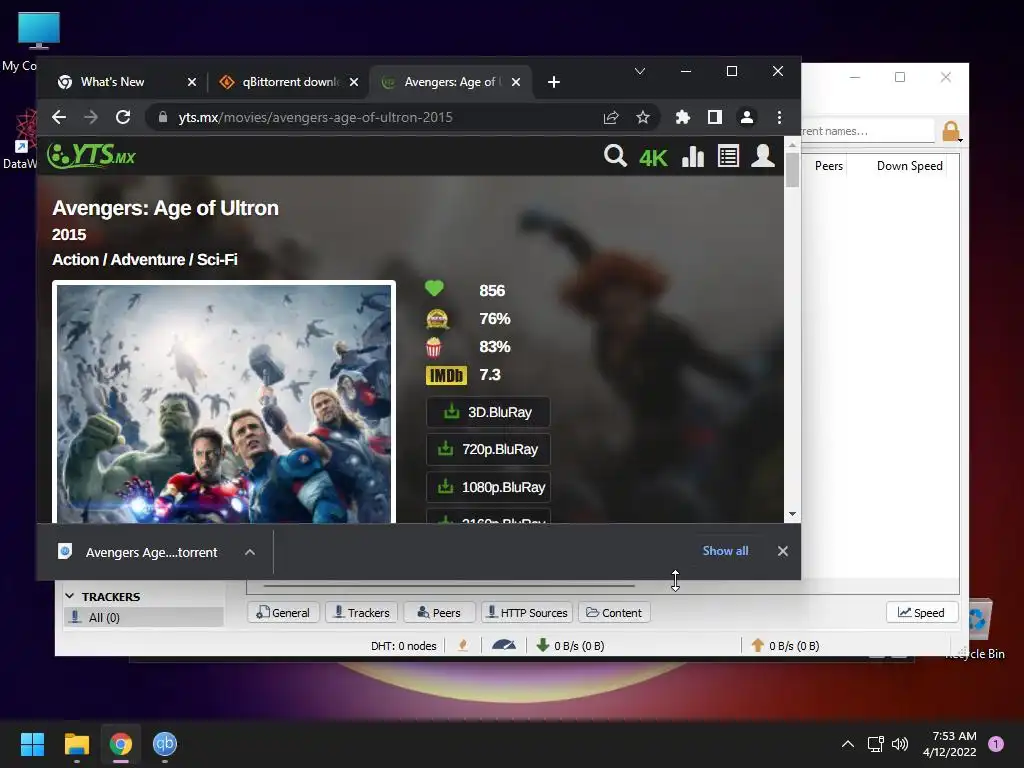This screenshot has width=1024, height=768.
Task: Open the Peers tab in qBittorrent
Action: [x=439, y=613]
